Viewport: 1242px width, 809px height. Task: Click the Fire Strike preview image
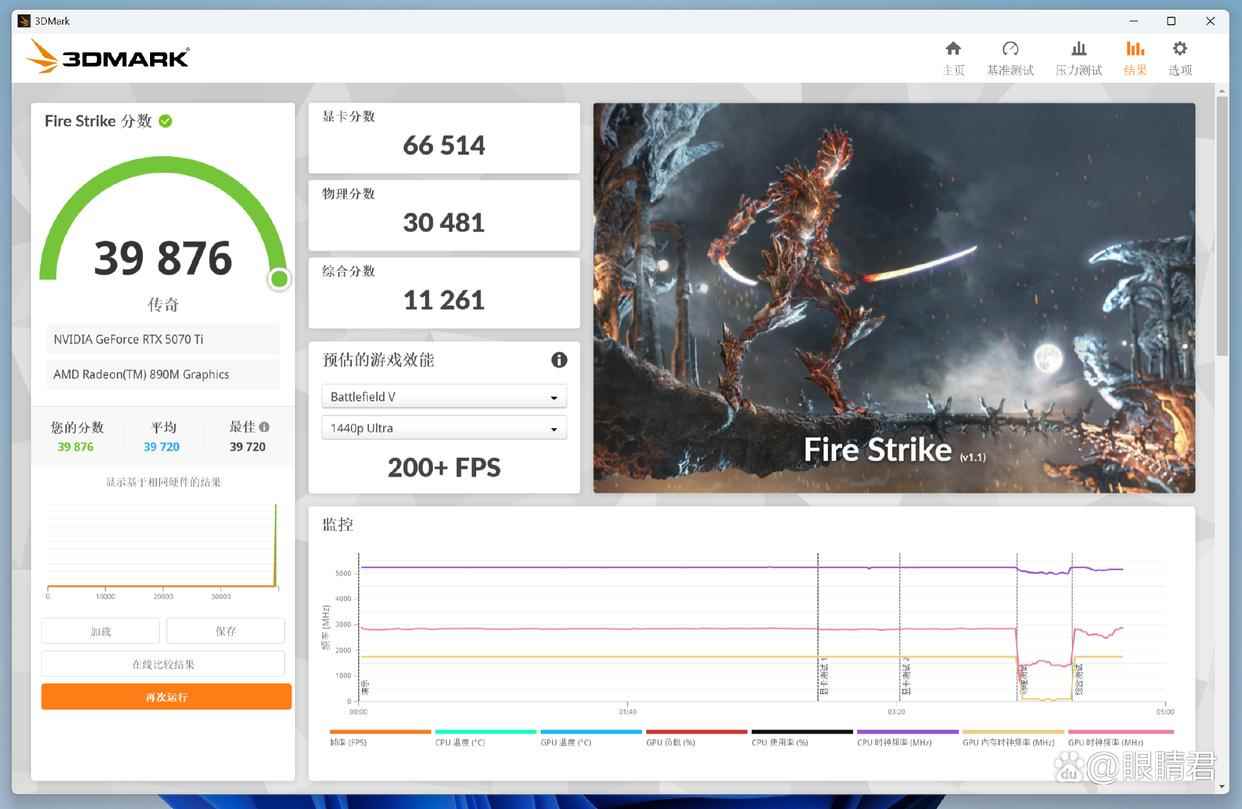click(x=894, y=298)
